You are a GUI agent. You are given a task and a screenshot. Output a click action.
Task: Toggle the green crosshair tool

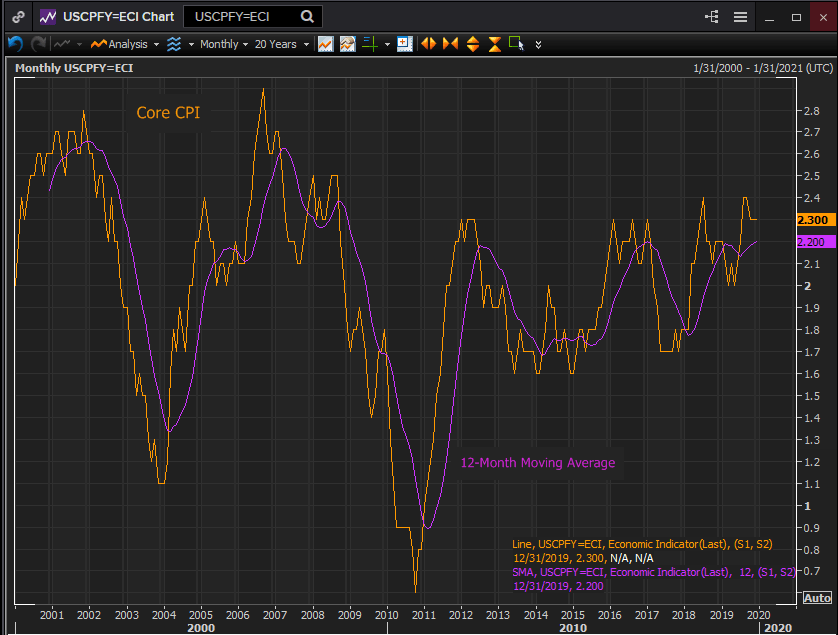368,44
